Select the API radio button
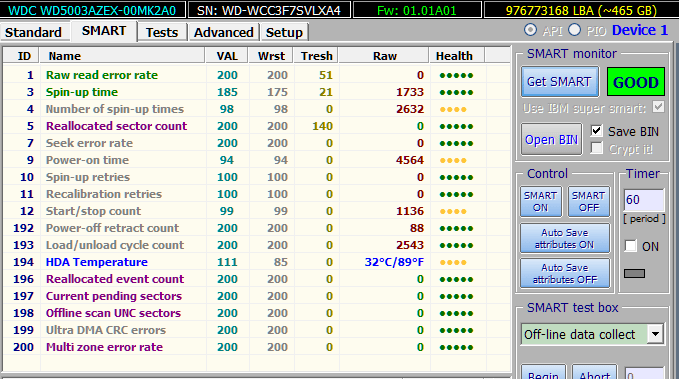This screenshot has width=679, height=379. pyautogui.click(x=530, y=30)
